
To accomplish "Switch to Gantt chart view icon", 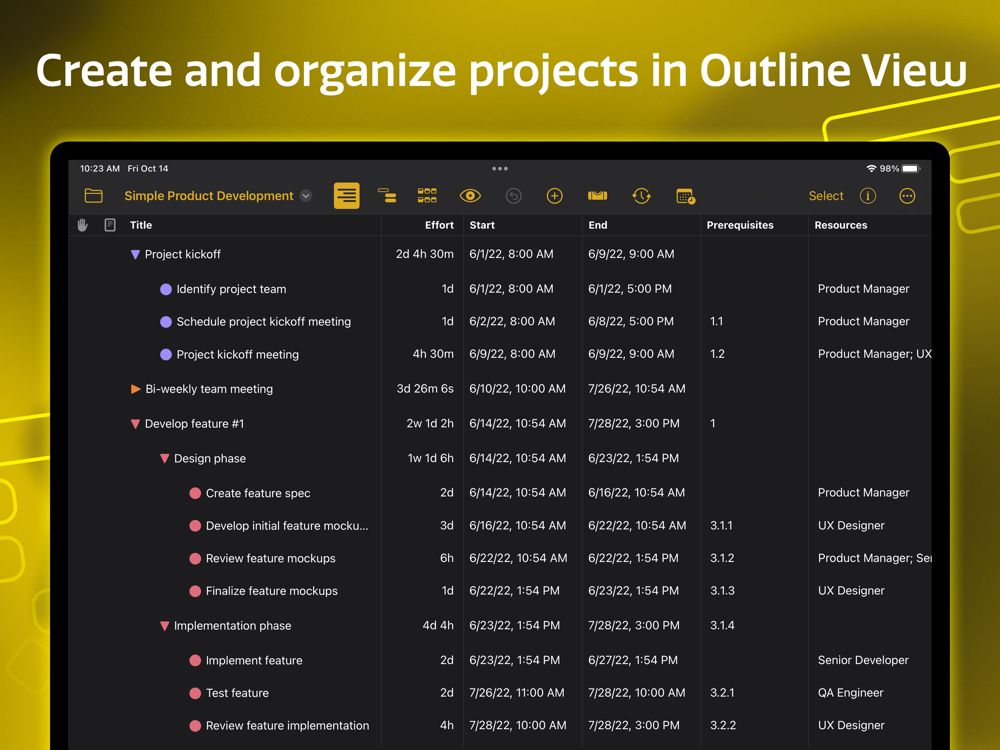I will pyautogui.click(x=387, y=196).
